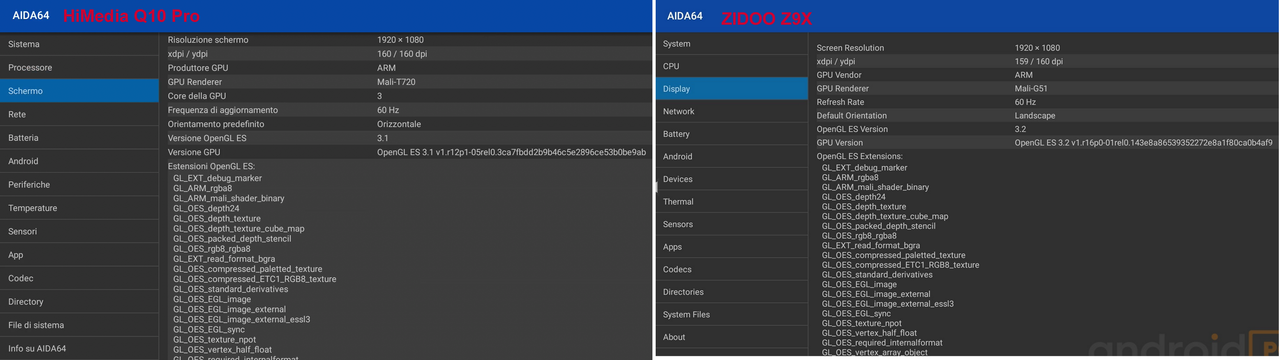Viewport: 1280px width, 360px height.
Task: Click GL_ARM_mali_shader_binary in the HiMedia list
Action: coord(229,198)
